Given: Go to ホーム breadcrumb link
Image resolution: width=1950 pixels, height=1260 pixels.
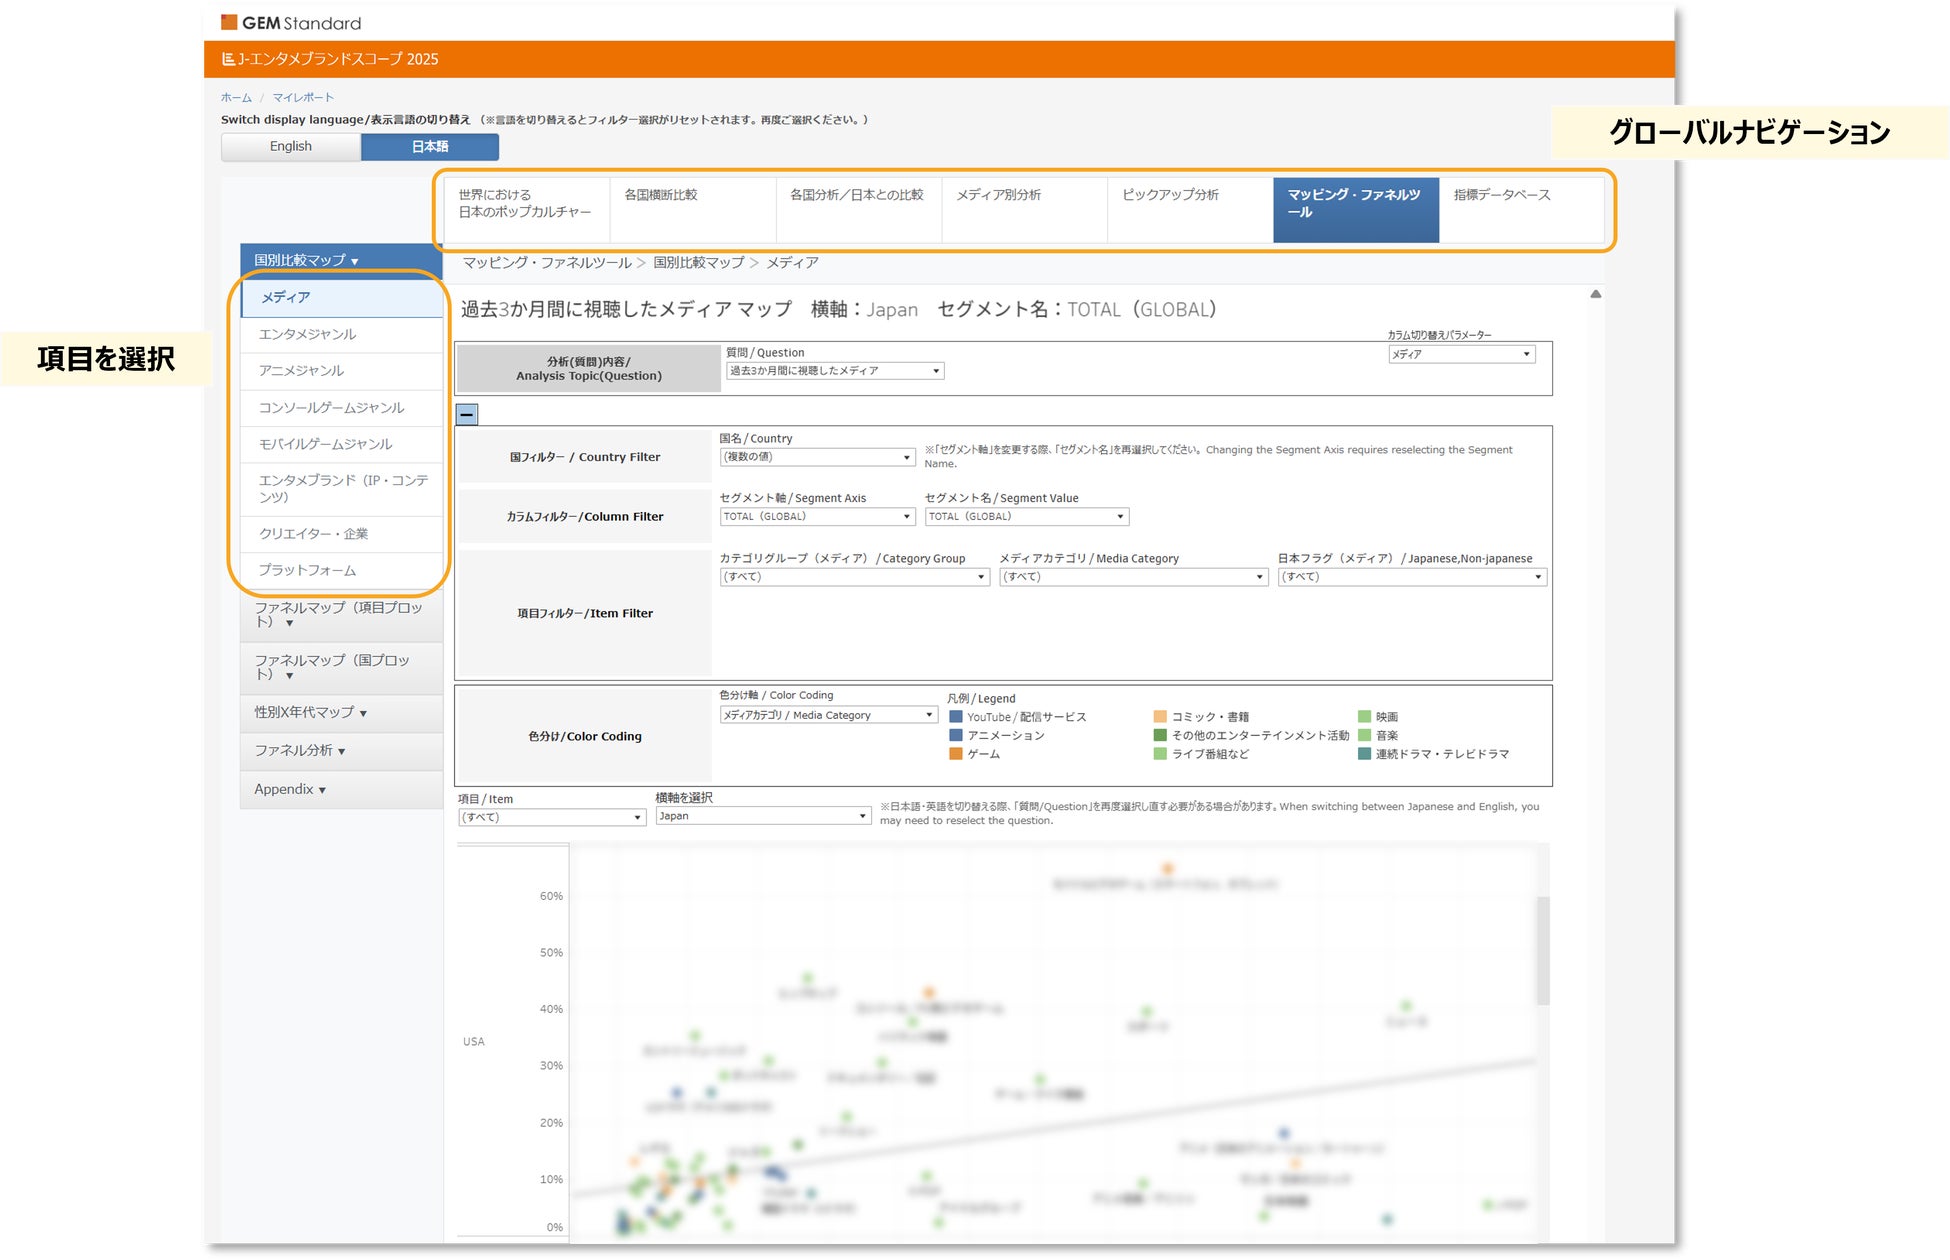Looking at the screenshot, I should [x=236, y=97].
